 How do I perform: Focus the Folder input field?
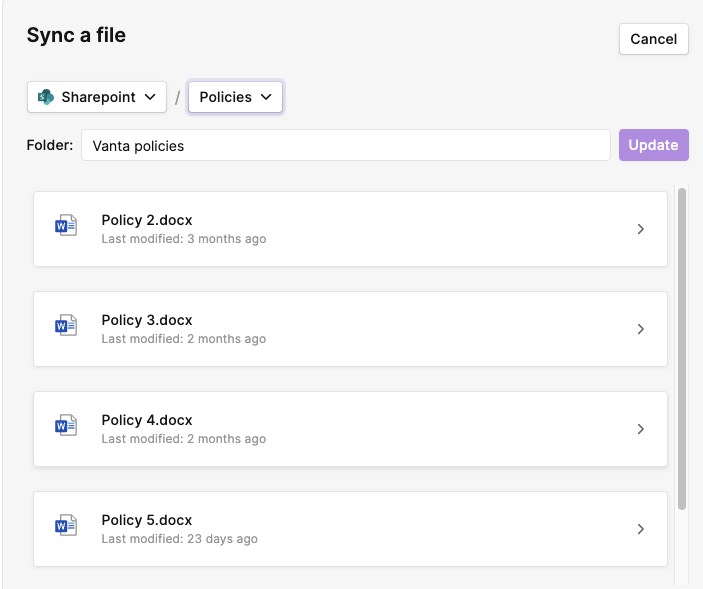click(346, 145)
